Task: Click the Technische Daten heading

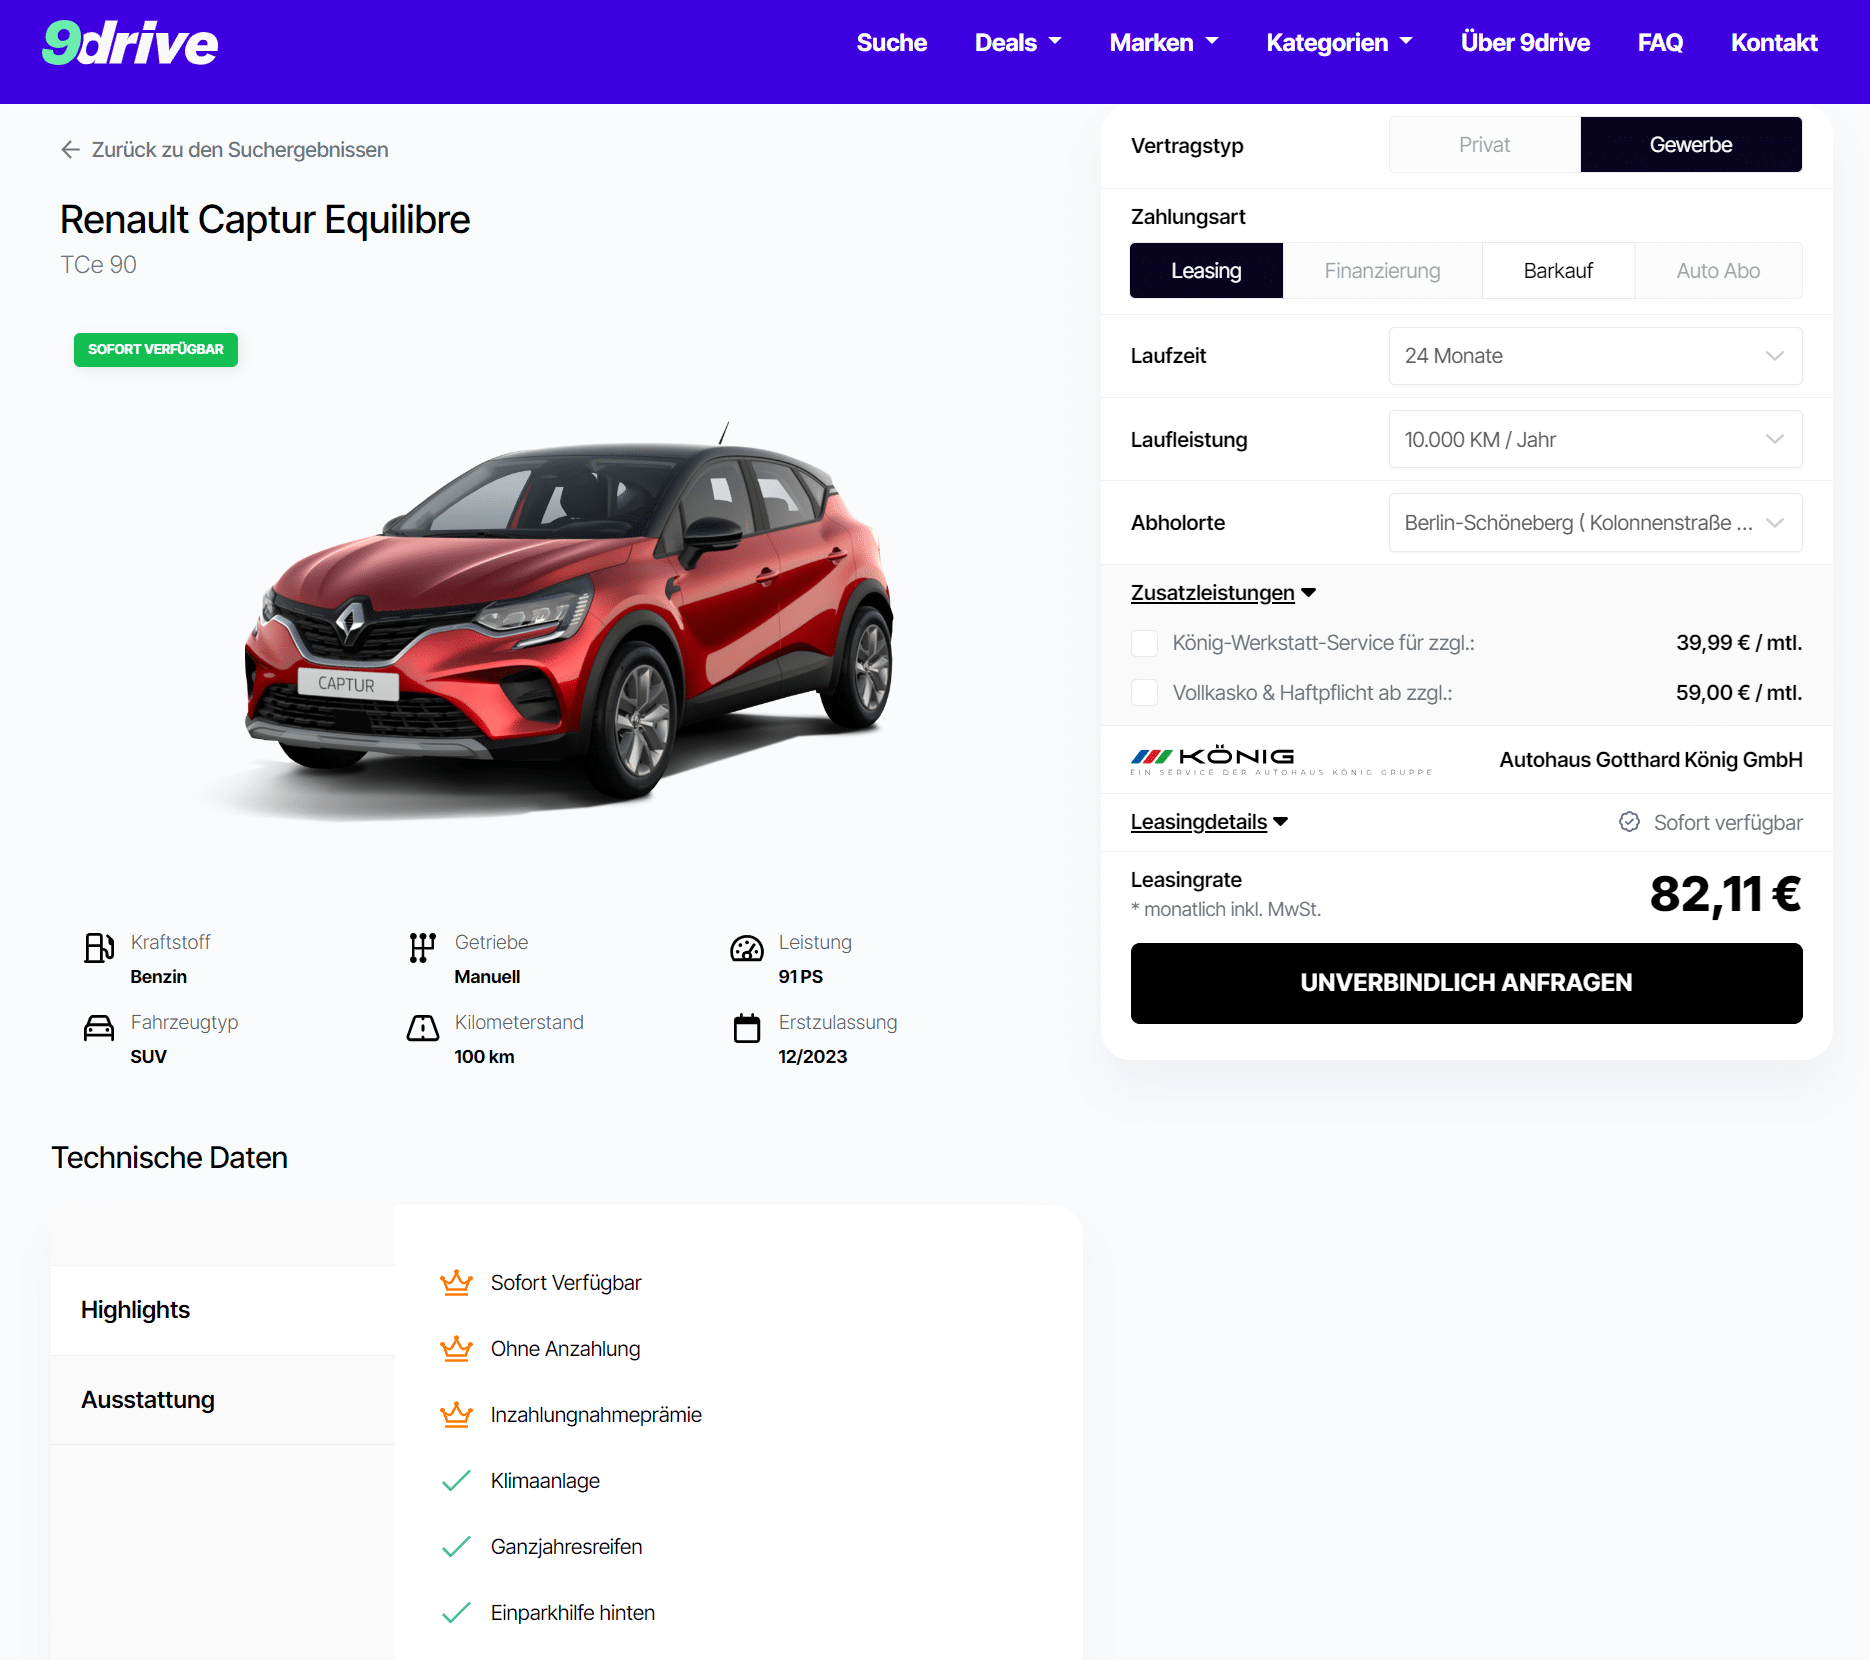Action: (x=169, y=1157)
